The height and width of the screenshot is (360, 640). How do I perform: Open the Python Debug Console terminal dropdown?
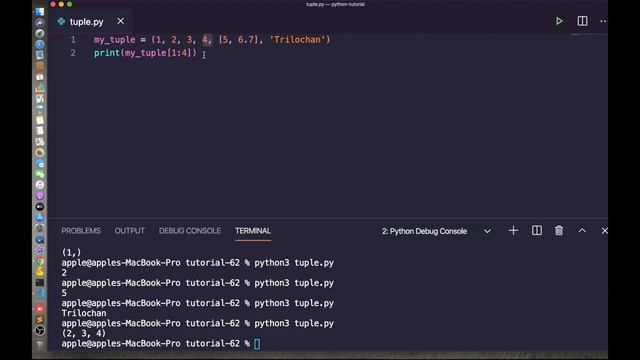[436, 231]
